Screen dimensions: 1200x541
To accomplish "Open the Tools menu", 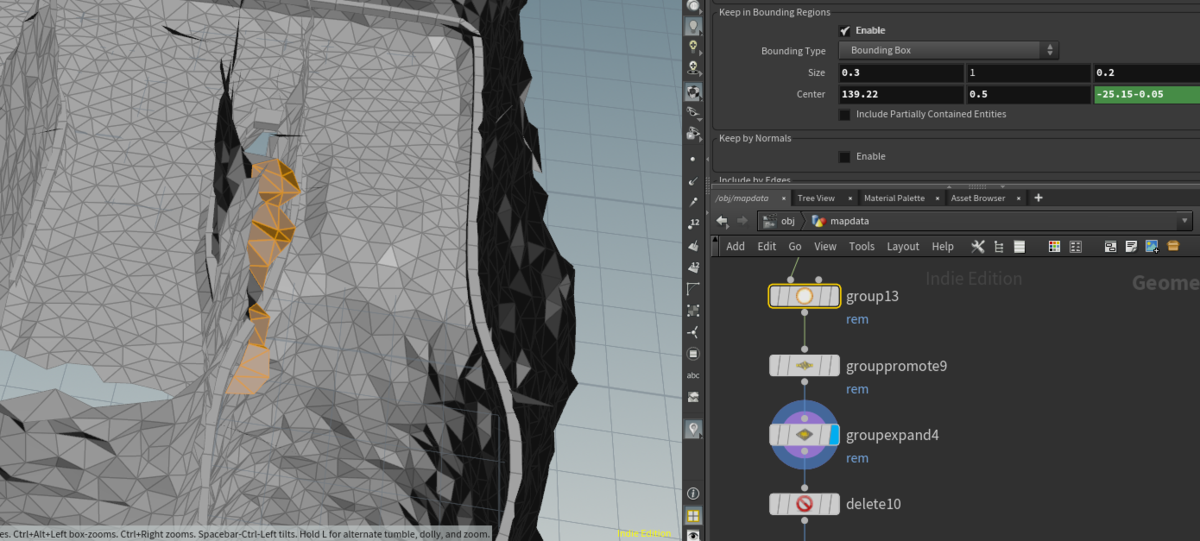I will coord(862,246).
